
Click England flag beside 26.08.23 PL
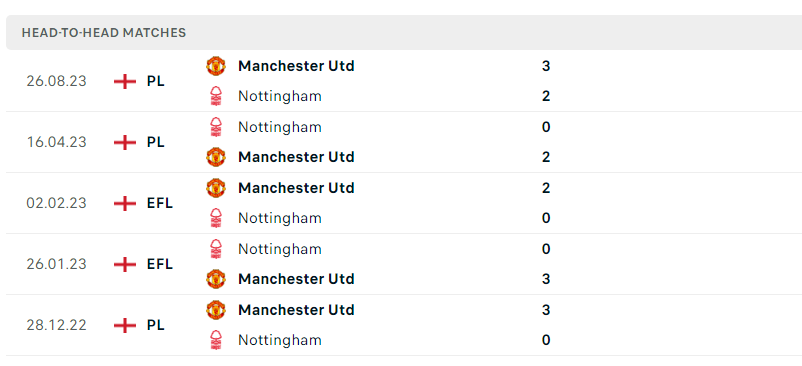(x=125, y=81)
